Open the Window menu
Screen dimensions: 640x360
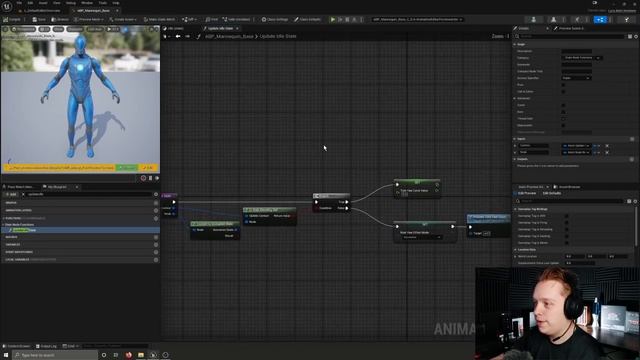click(87, 3)
